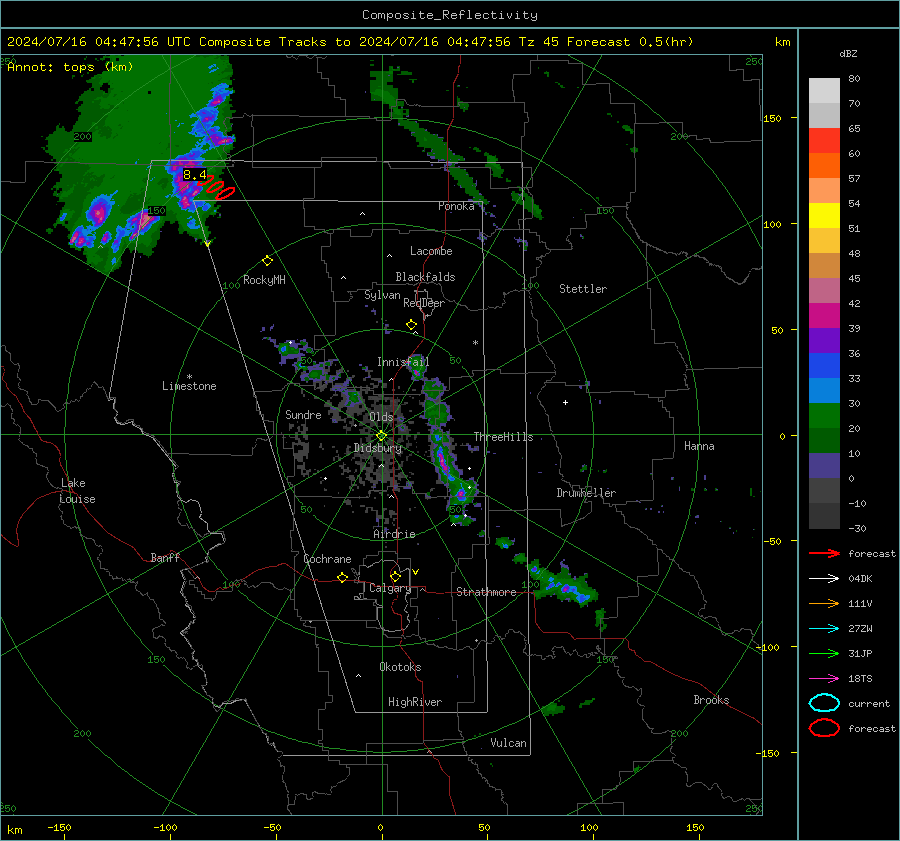Image resolution: width=900 pixels, height=841 pixels.
Task: Pick the green swatch between 30 and 20
Action: (824, 416)
